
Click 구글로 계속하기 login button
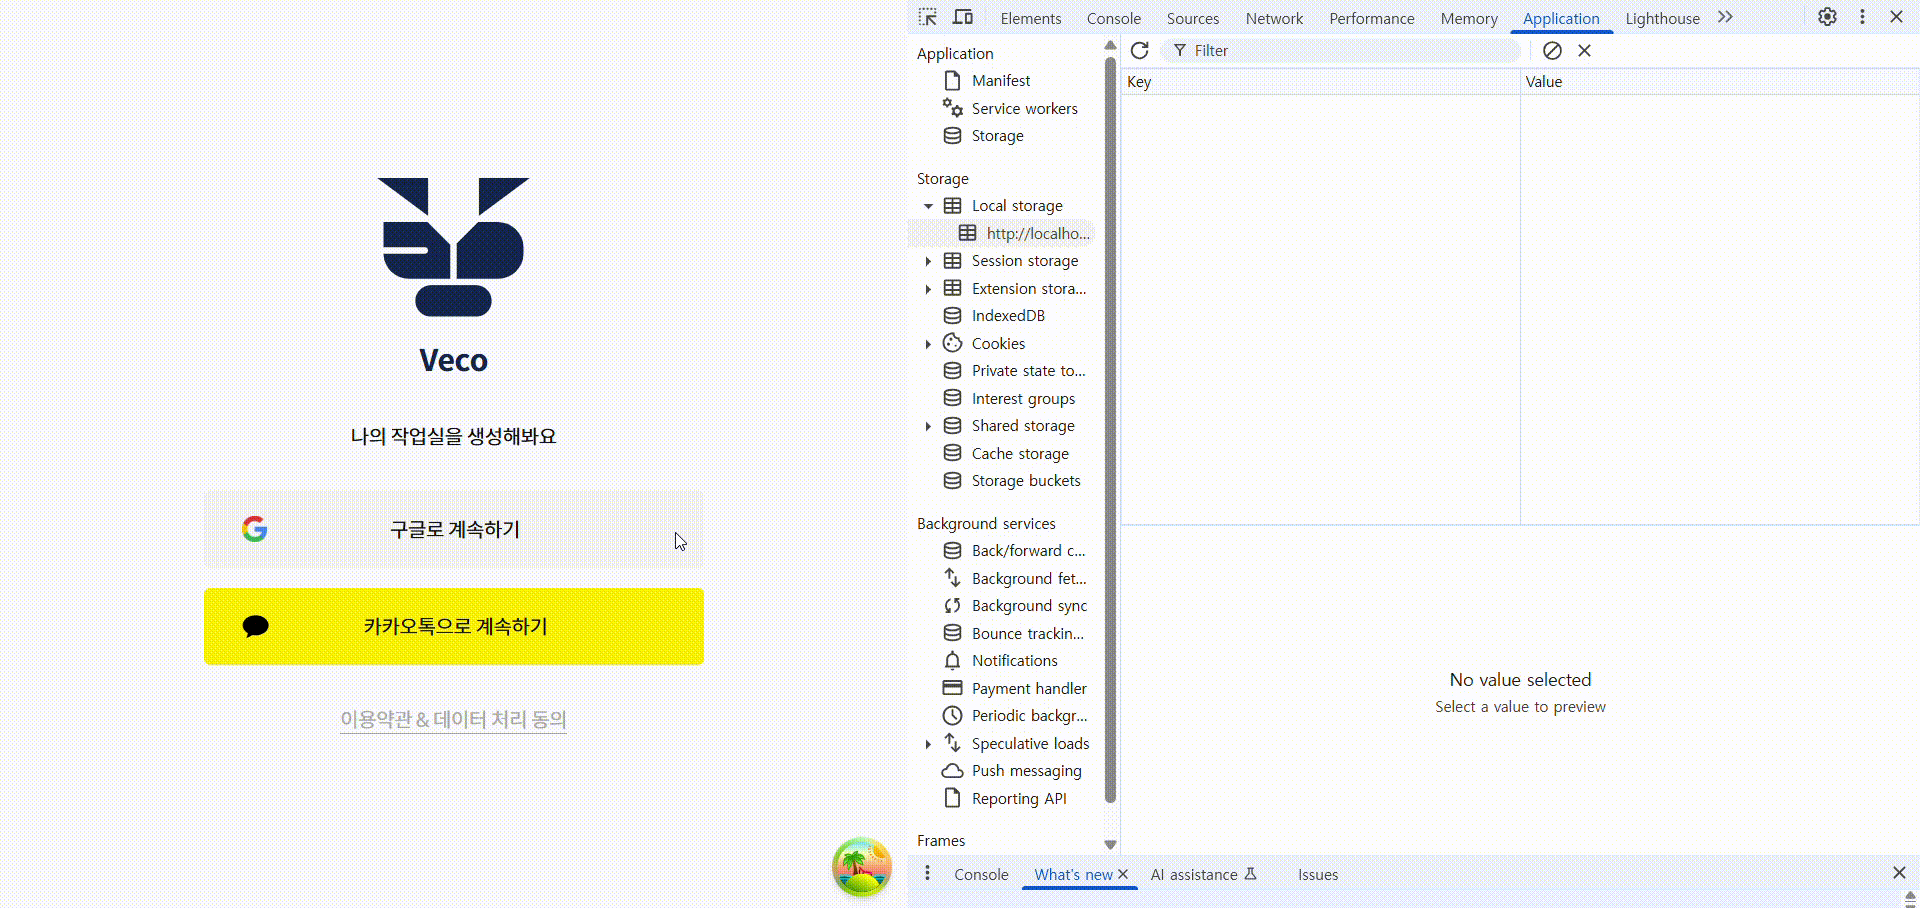(454, 529)
